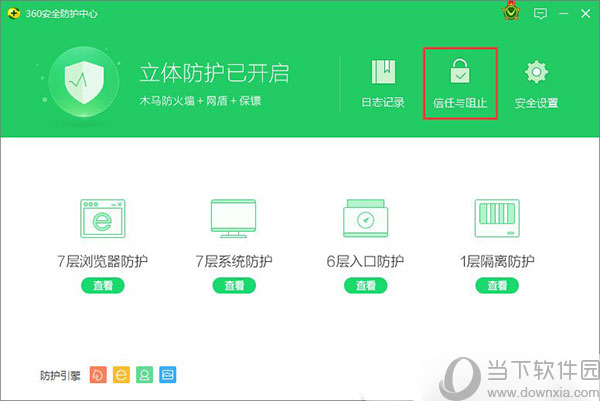Click the 360 logo in title bar
This screenshot has height=401, width=600.
click(x=13, y=14)
